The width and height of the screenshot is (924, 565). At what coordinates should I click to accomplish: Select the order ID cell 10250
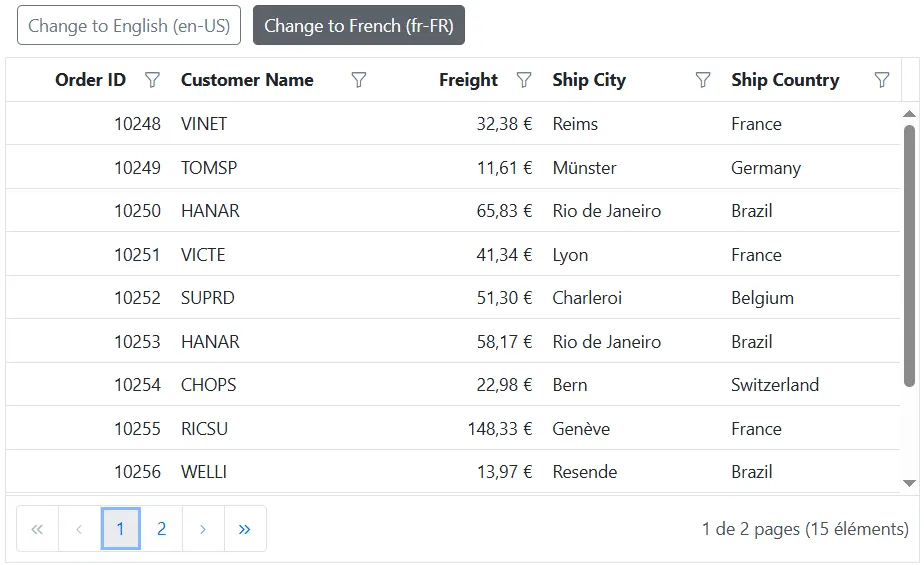[137, 211]
